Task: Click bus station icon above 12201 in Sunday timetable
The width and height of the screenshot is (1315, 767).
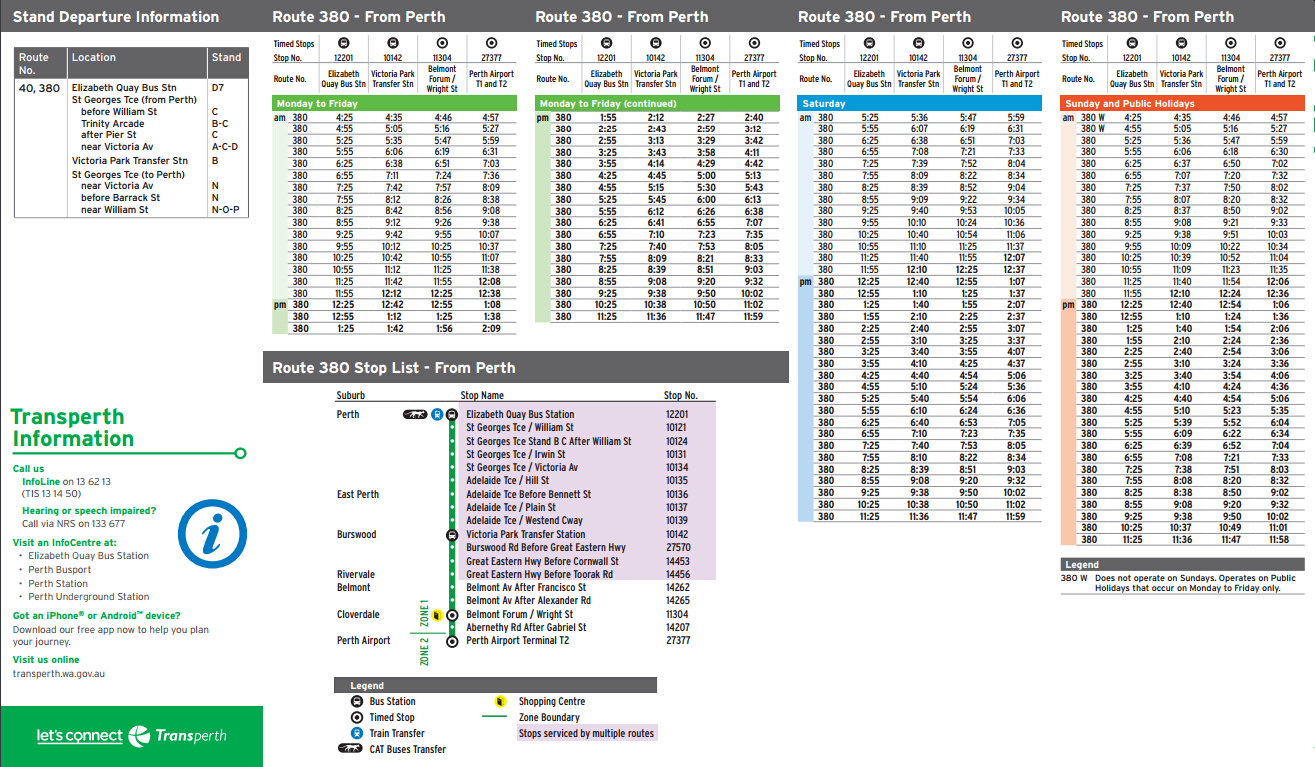Action: point(1132,43)
